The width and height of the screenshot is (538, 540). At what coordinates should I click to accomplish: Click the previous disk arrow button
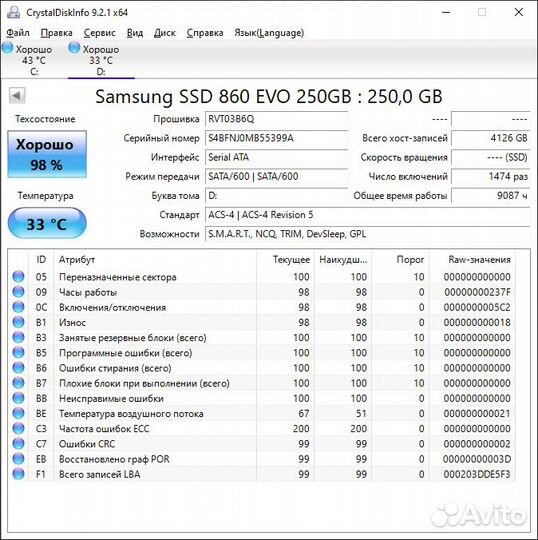[17, 95]
